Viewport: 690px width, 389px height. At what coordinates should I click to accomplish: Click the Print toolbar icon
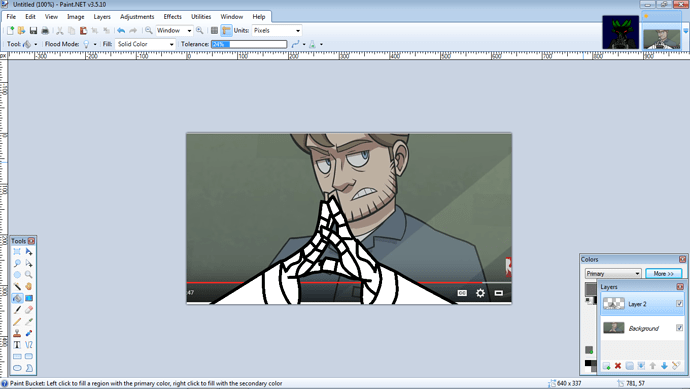click(x=45, y=30)
